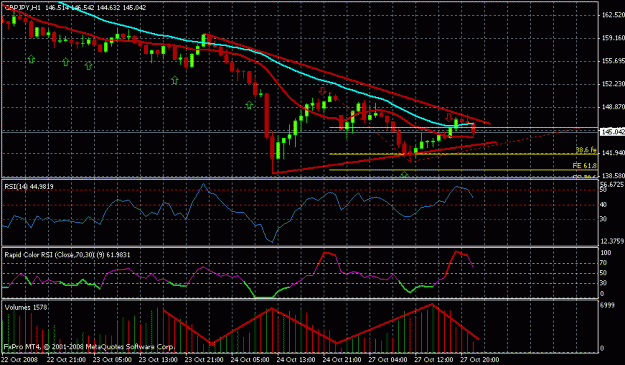Click the 24 Oct 05:00 time label

250,359
